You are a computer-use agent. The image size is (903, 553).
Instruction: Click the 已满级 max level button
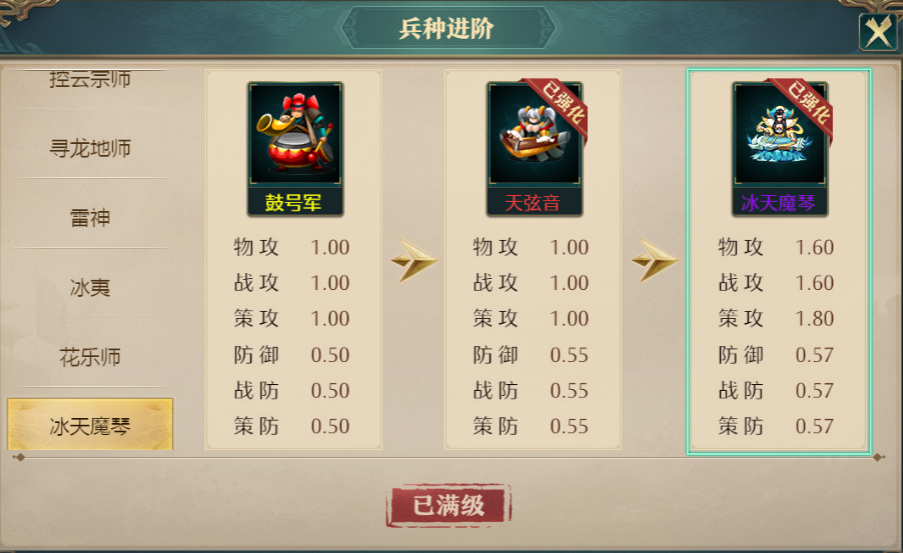click(449, 505)
